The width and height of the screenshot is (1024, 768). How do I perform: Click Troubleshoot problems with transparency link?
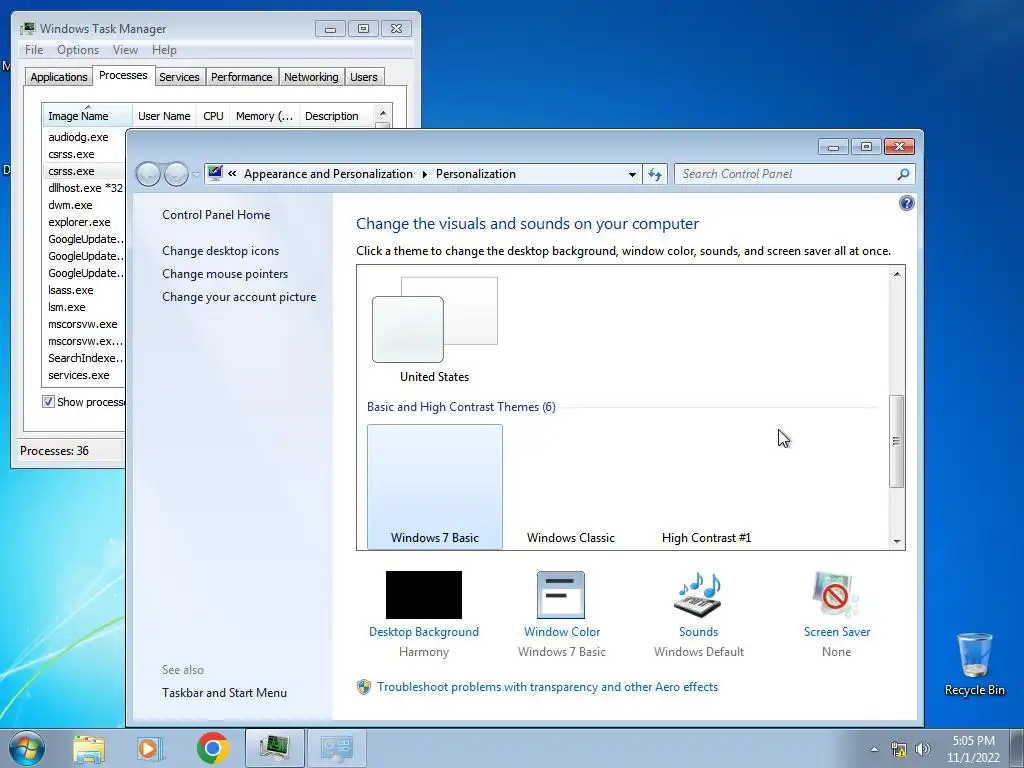[547, 687]
